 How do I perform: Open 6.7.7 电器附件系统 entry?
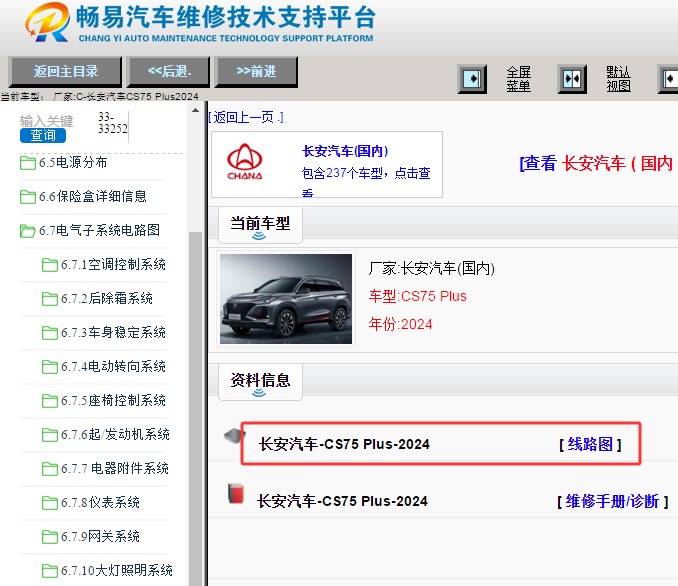(x=115, y=468)
